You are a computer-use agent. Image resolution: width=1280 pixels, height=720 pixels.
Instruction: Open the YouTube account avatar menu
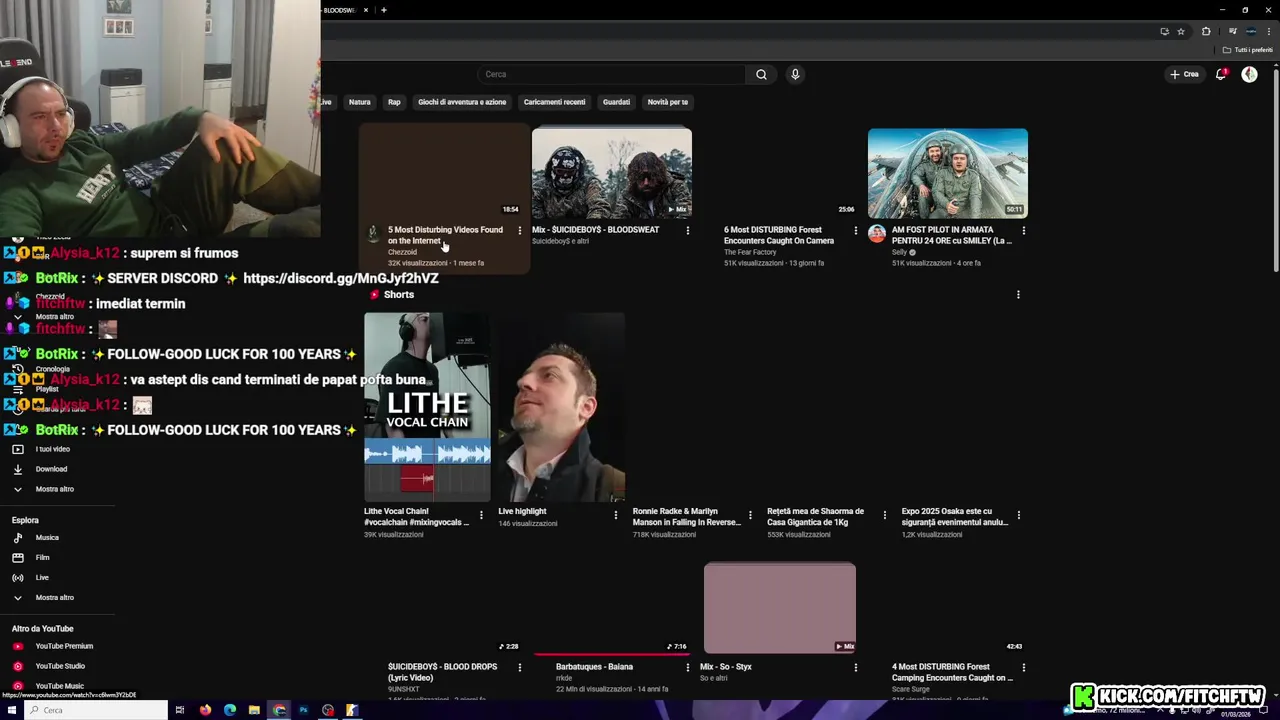[x=1249, y=74]
